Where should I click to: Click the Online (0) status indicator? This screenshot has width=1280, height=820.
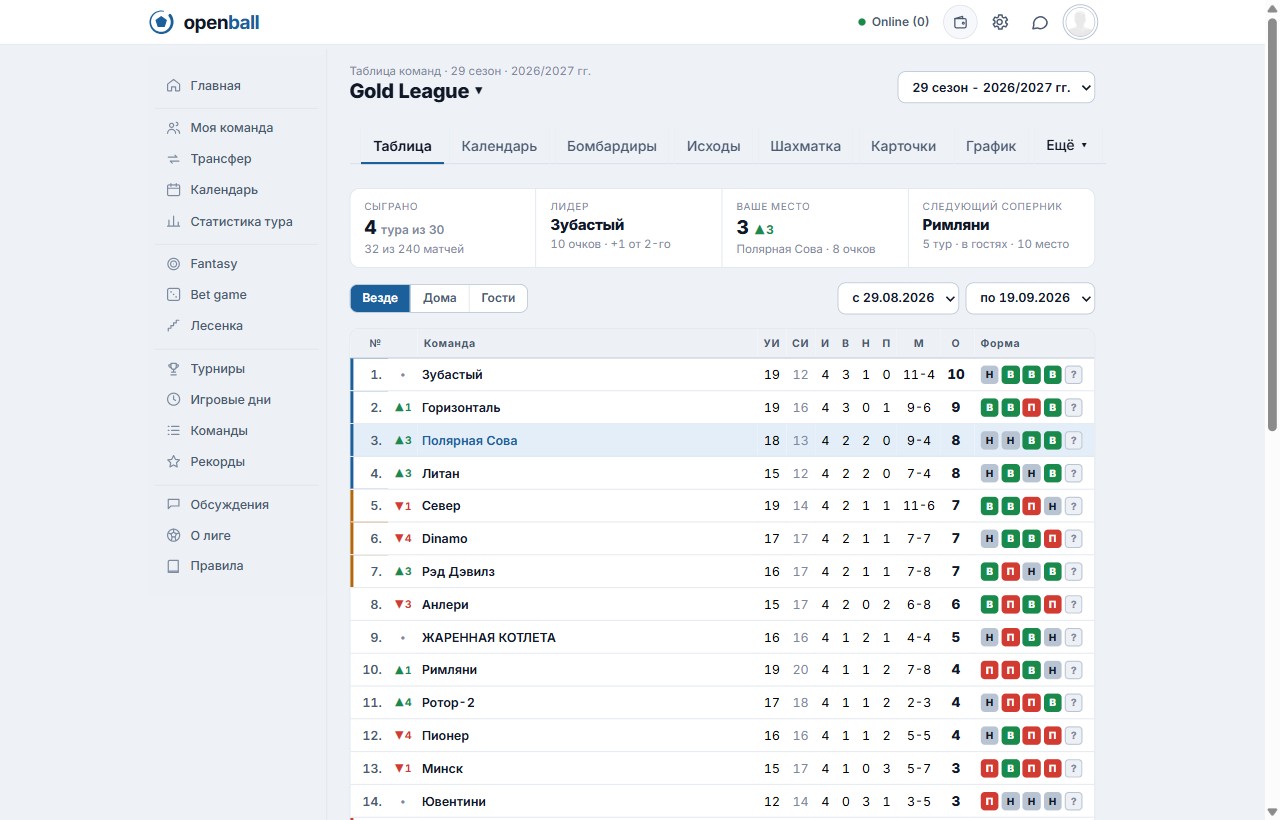(x=894, y=22)
